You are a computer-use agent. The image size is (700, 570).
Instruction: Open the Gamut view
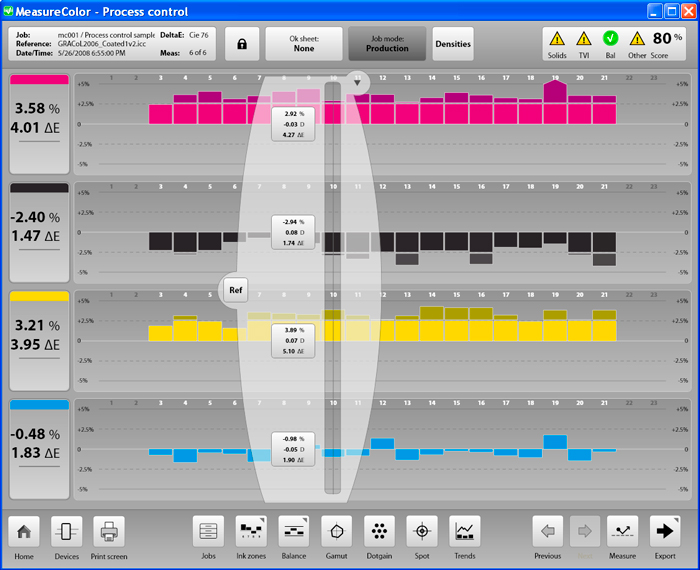click(336, 532)
